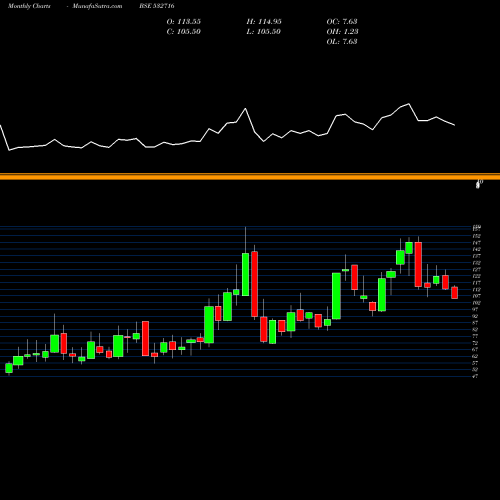Click the most recent red candlestick
Screen dimensions: 500x500
(x=455, y=293)
